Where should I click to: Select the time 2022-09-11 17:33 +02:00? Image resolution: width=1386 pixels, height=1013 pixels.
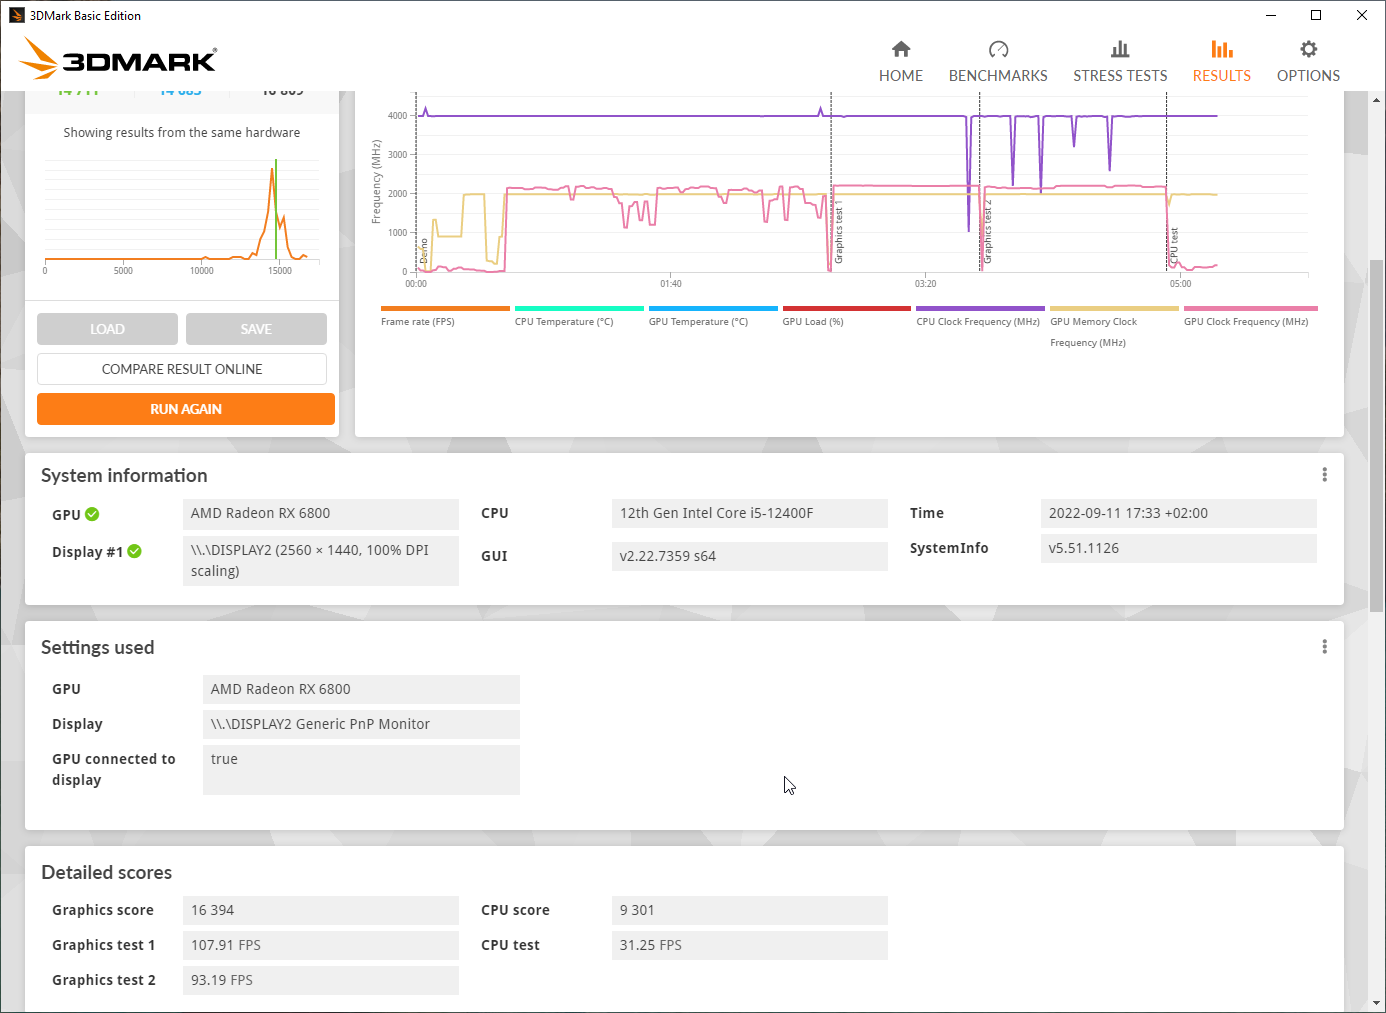(x=1179, y=513)
